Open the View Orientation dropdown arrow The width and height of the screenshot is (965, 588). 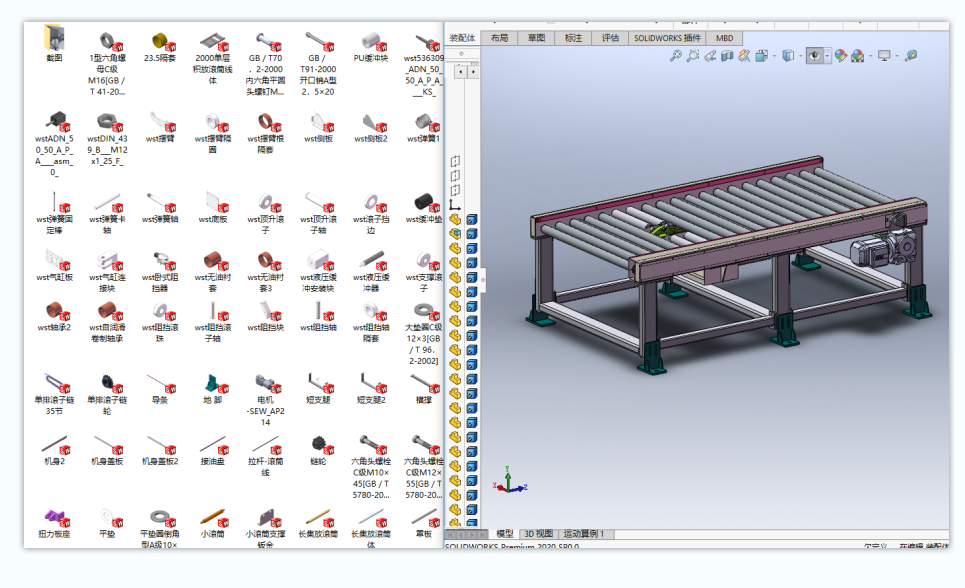pyautogui.click(x=774, y=57)
